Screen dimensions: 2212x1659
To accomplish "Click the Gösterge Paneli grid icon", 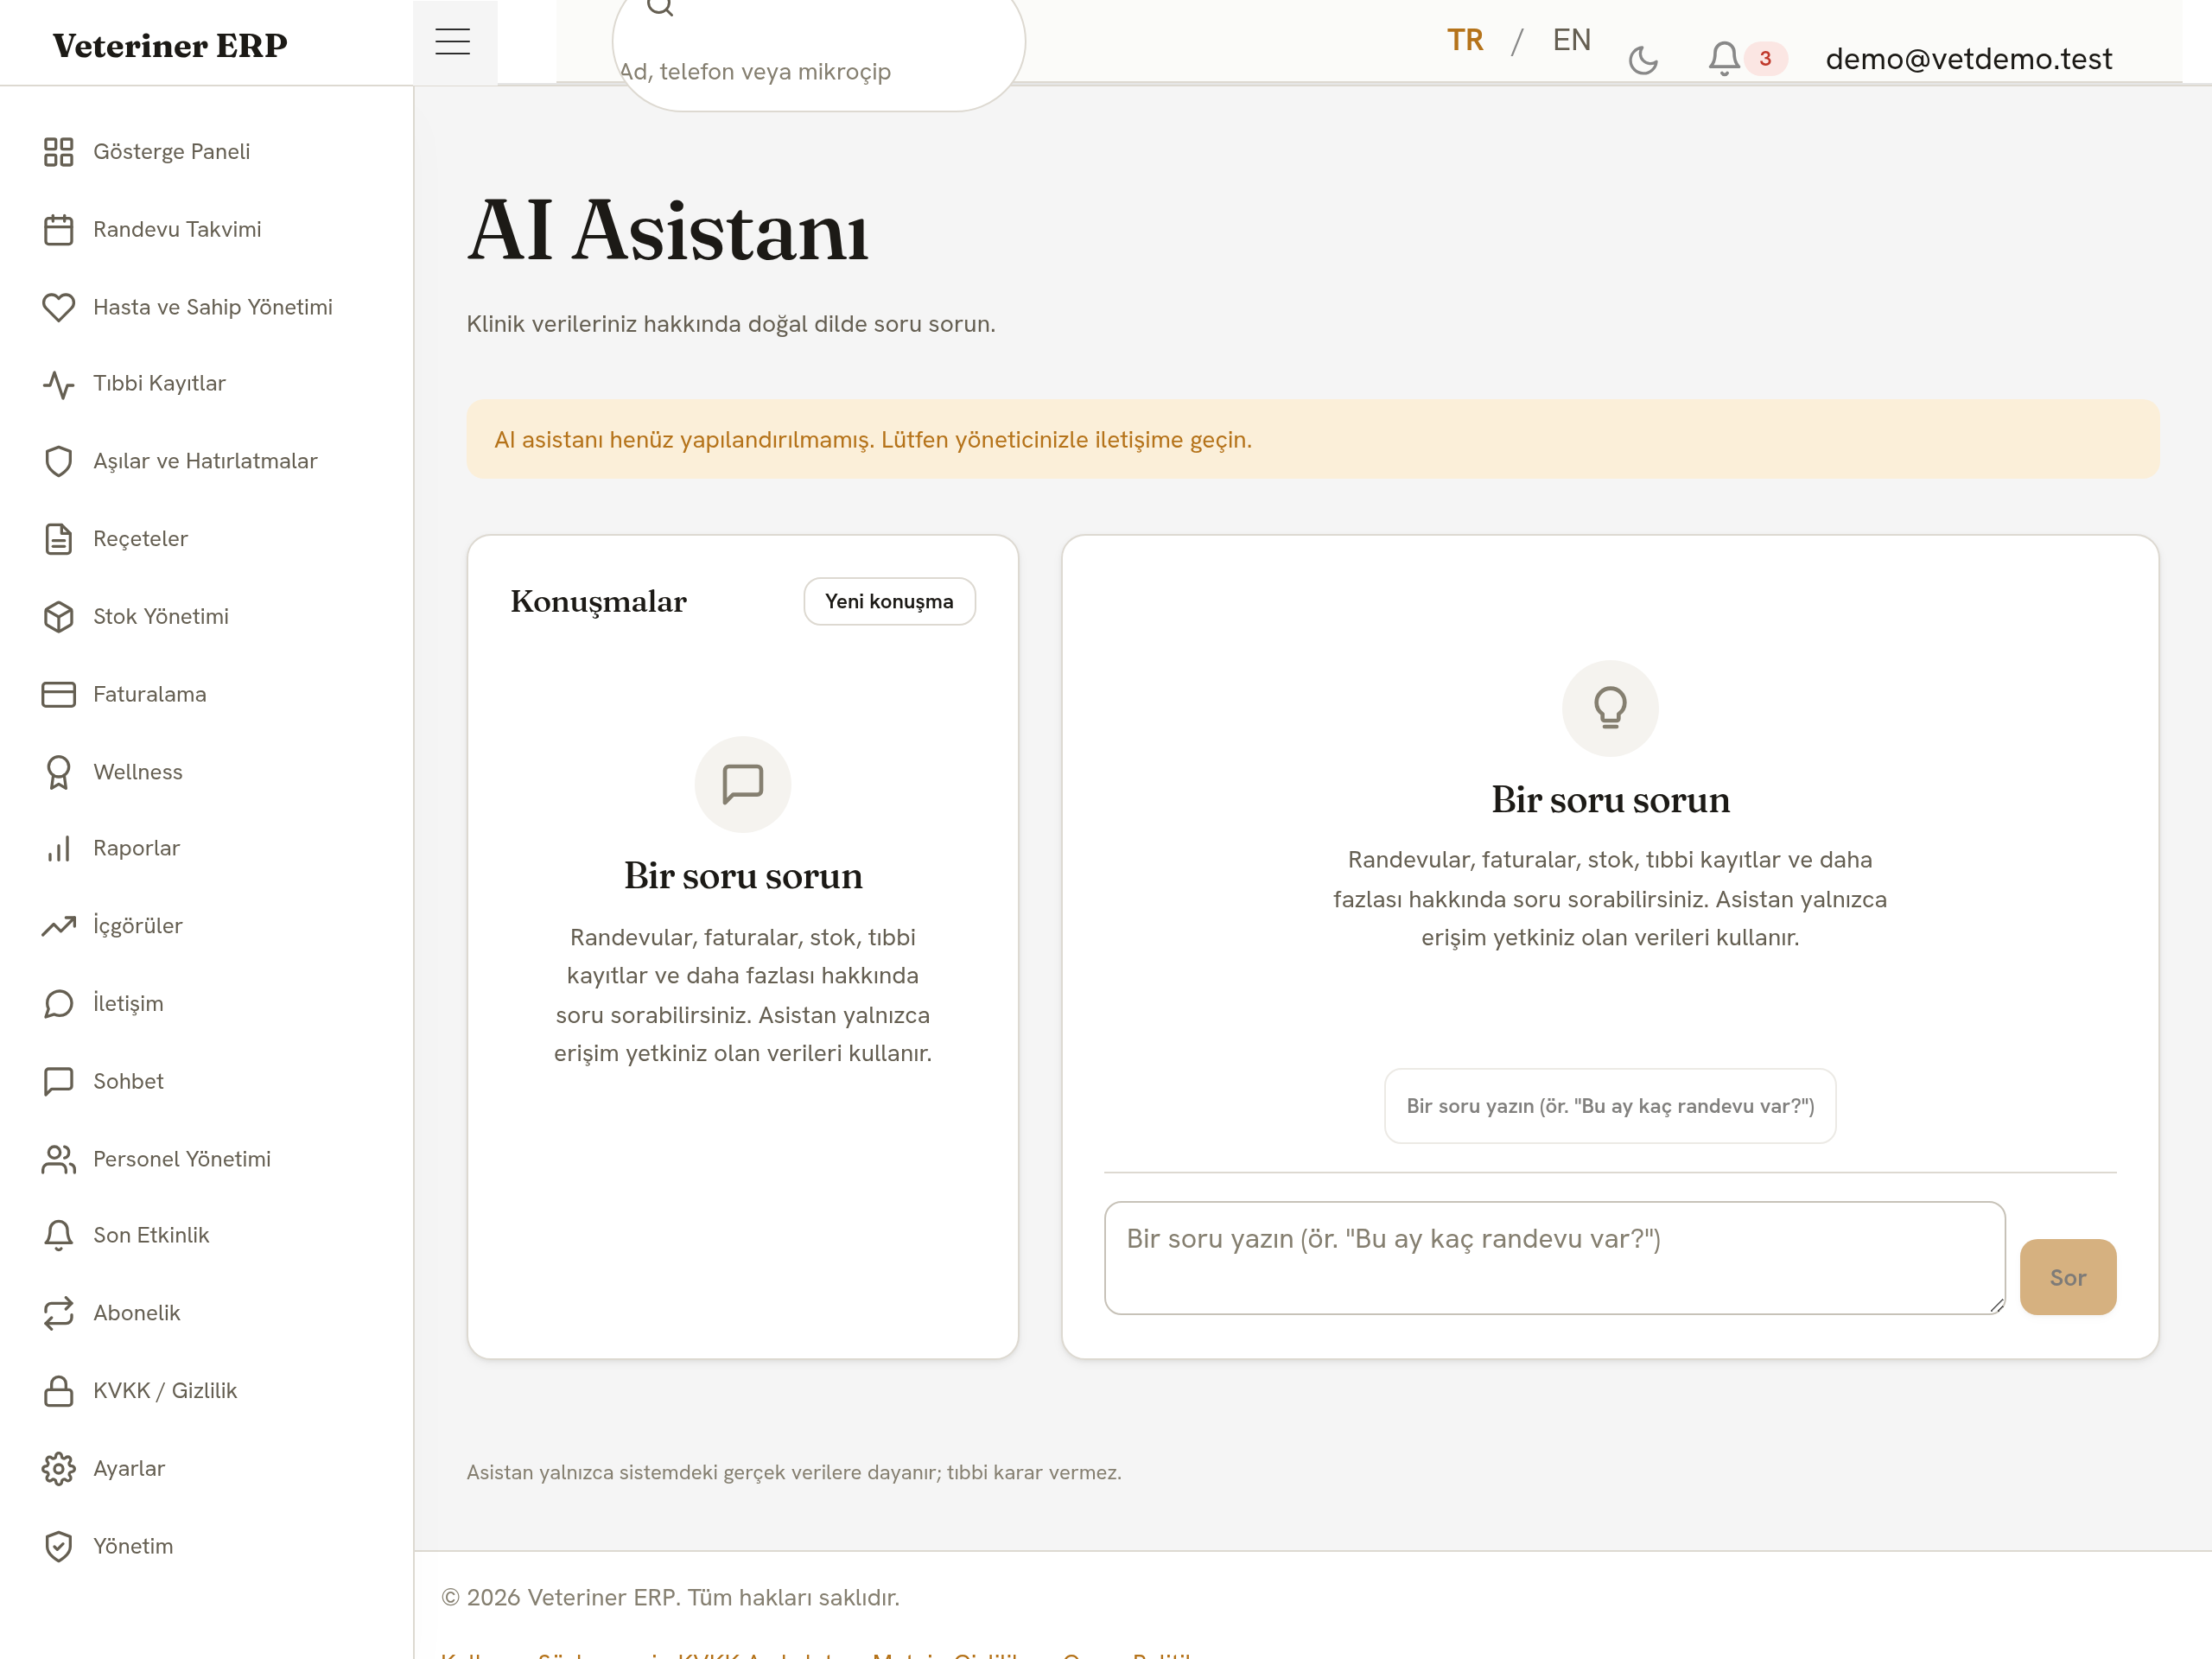I will [x=59, y=152].
